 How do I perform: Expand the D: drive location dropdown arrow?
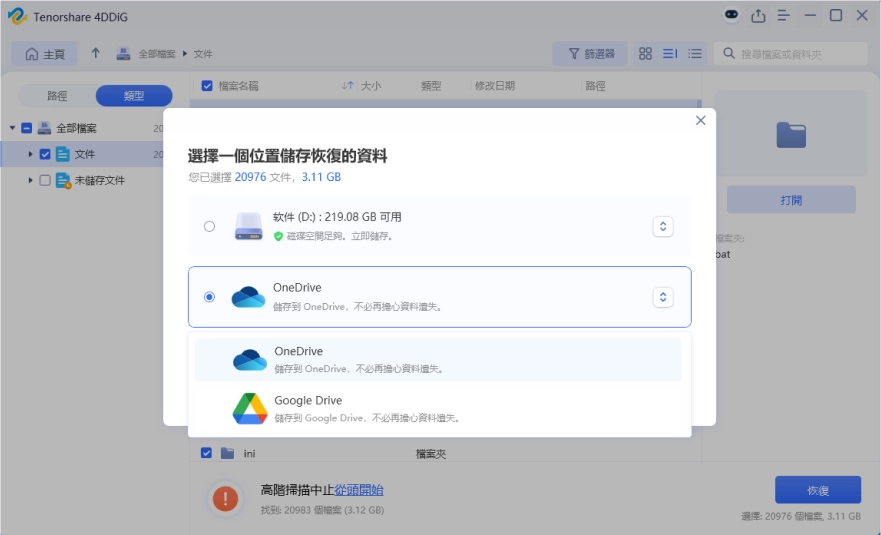pos(662,226)
